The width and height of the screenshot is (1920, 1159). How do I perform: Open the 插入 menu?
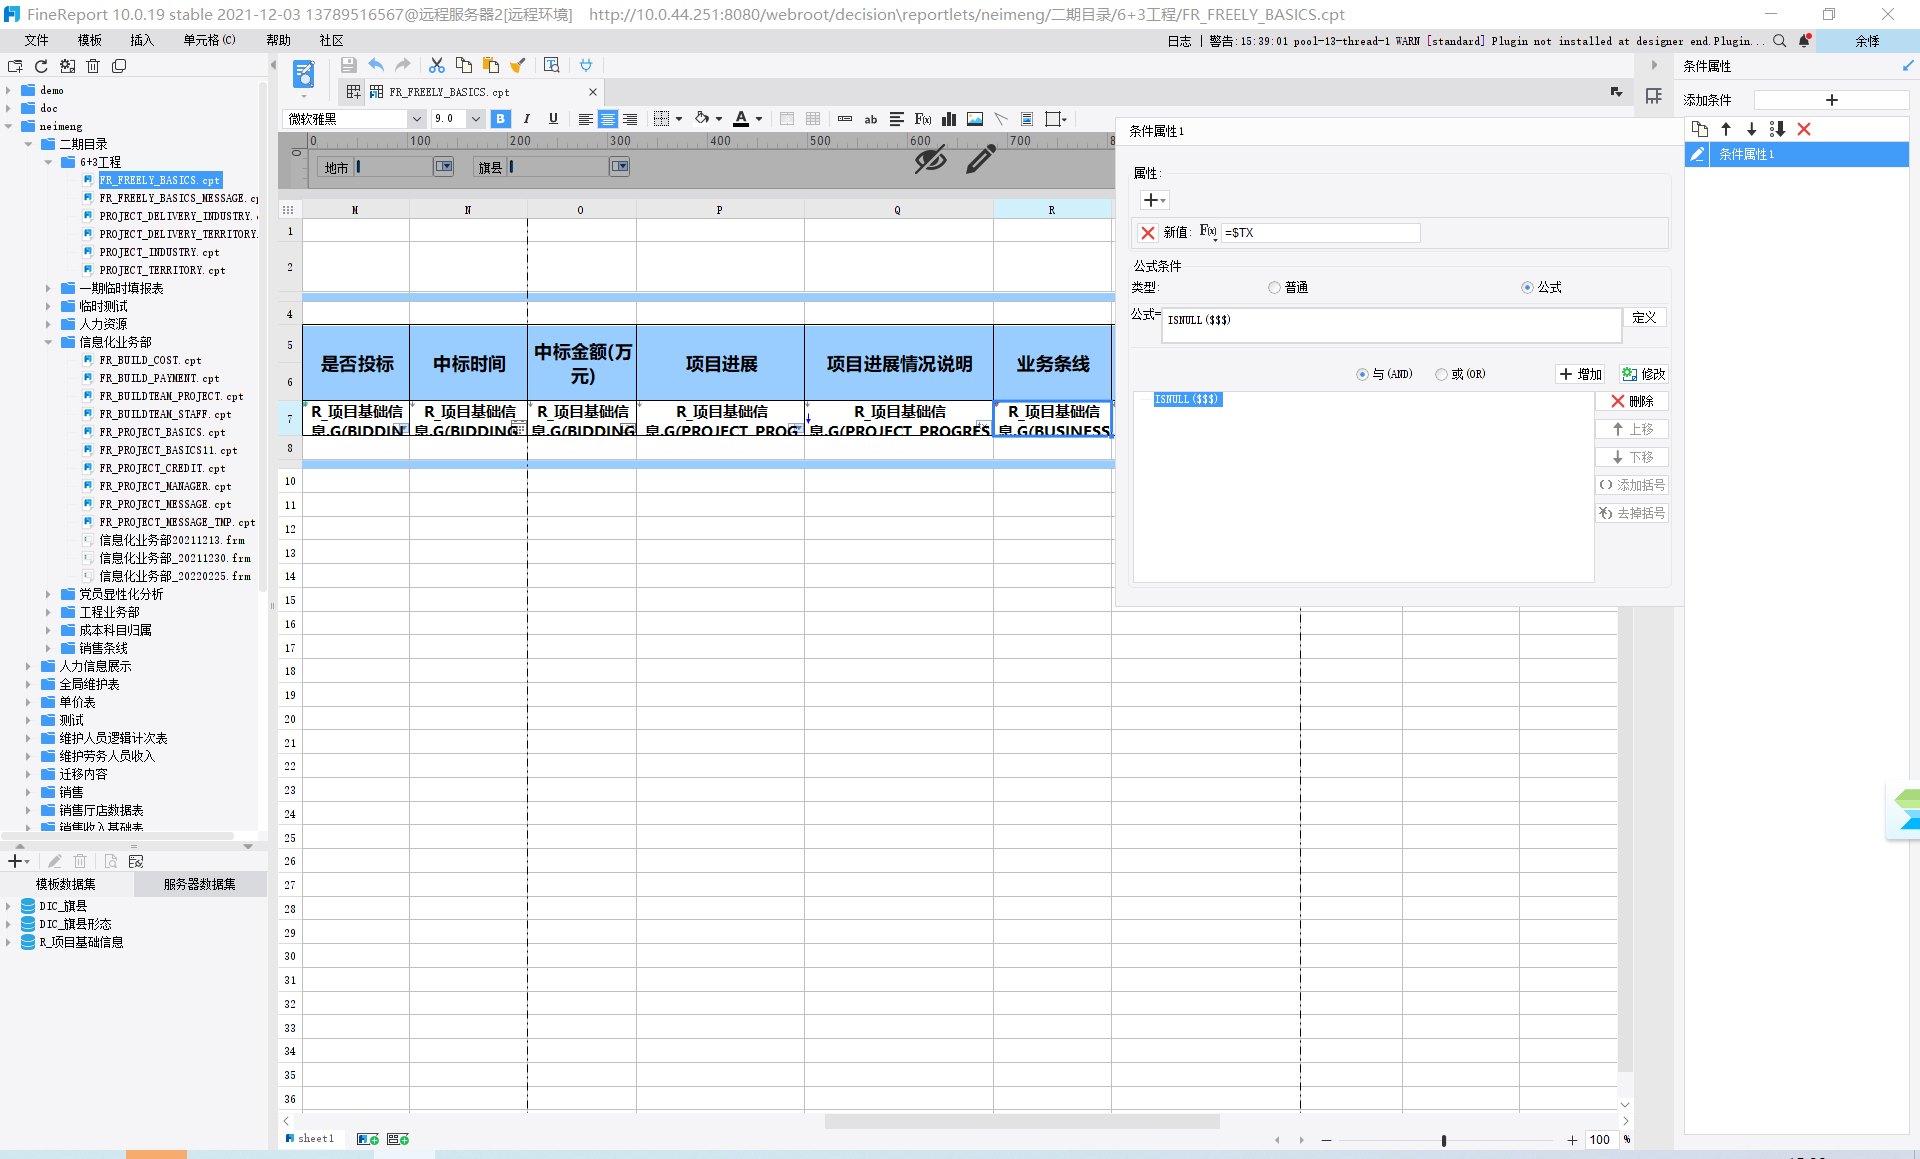pyautogui.click(x=142, y=40)
